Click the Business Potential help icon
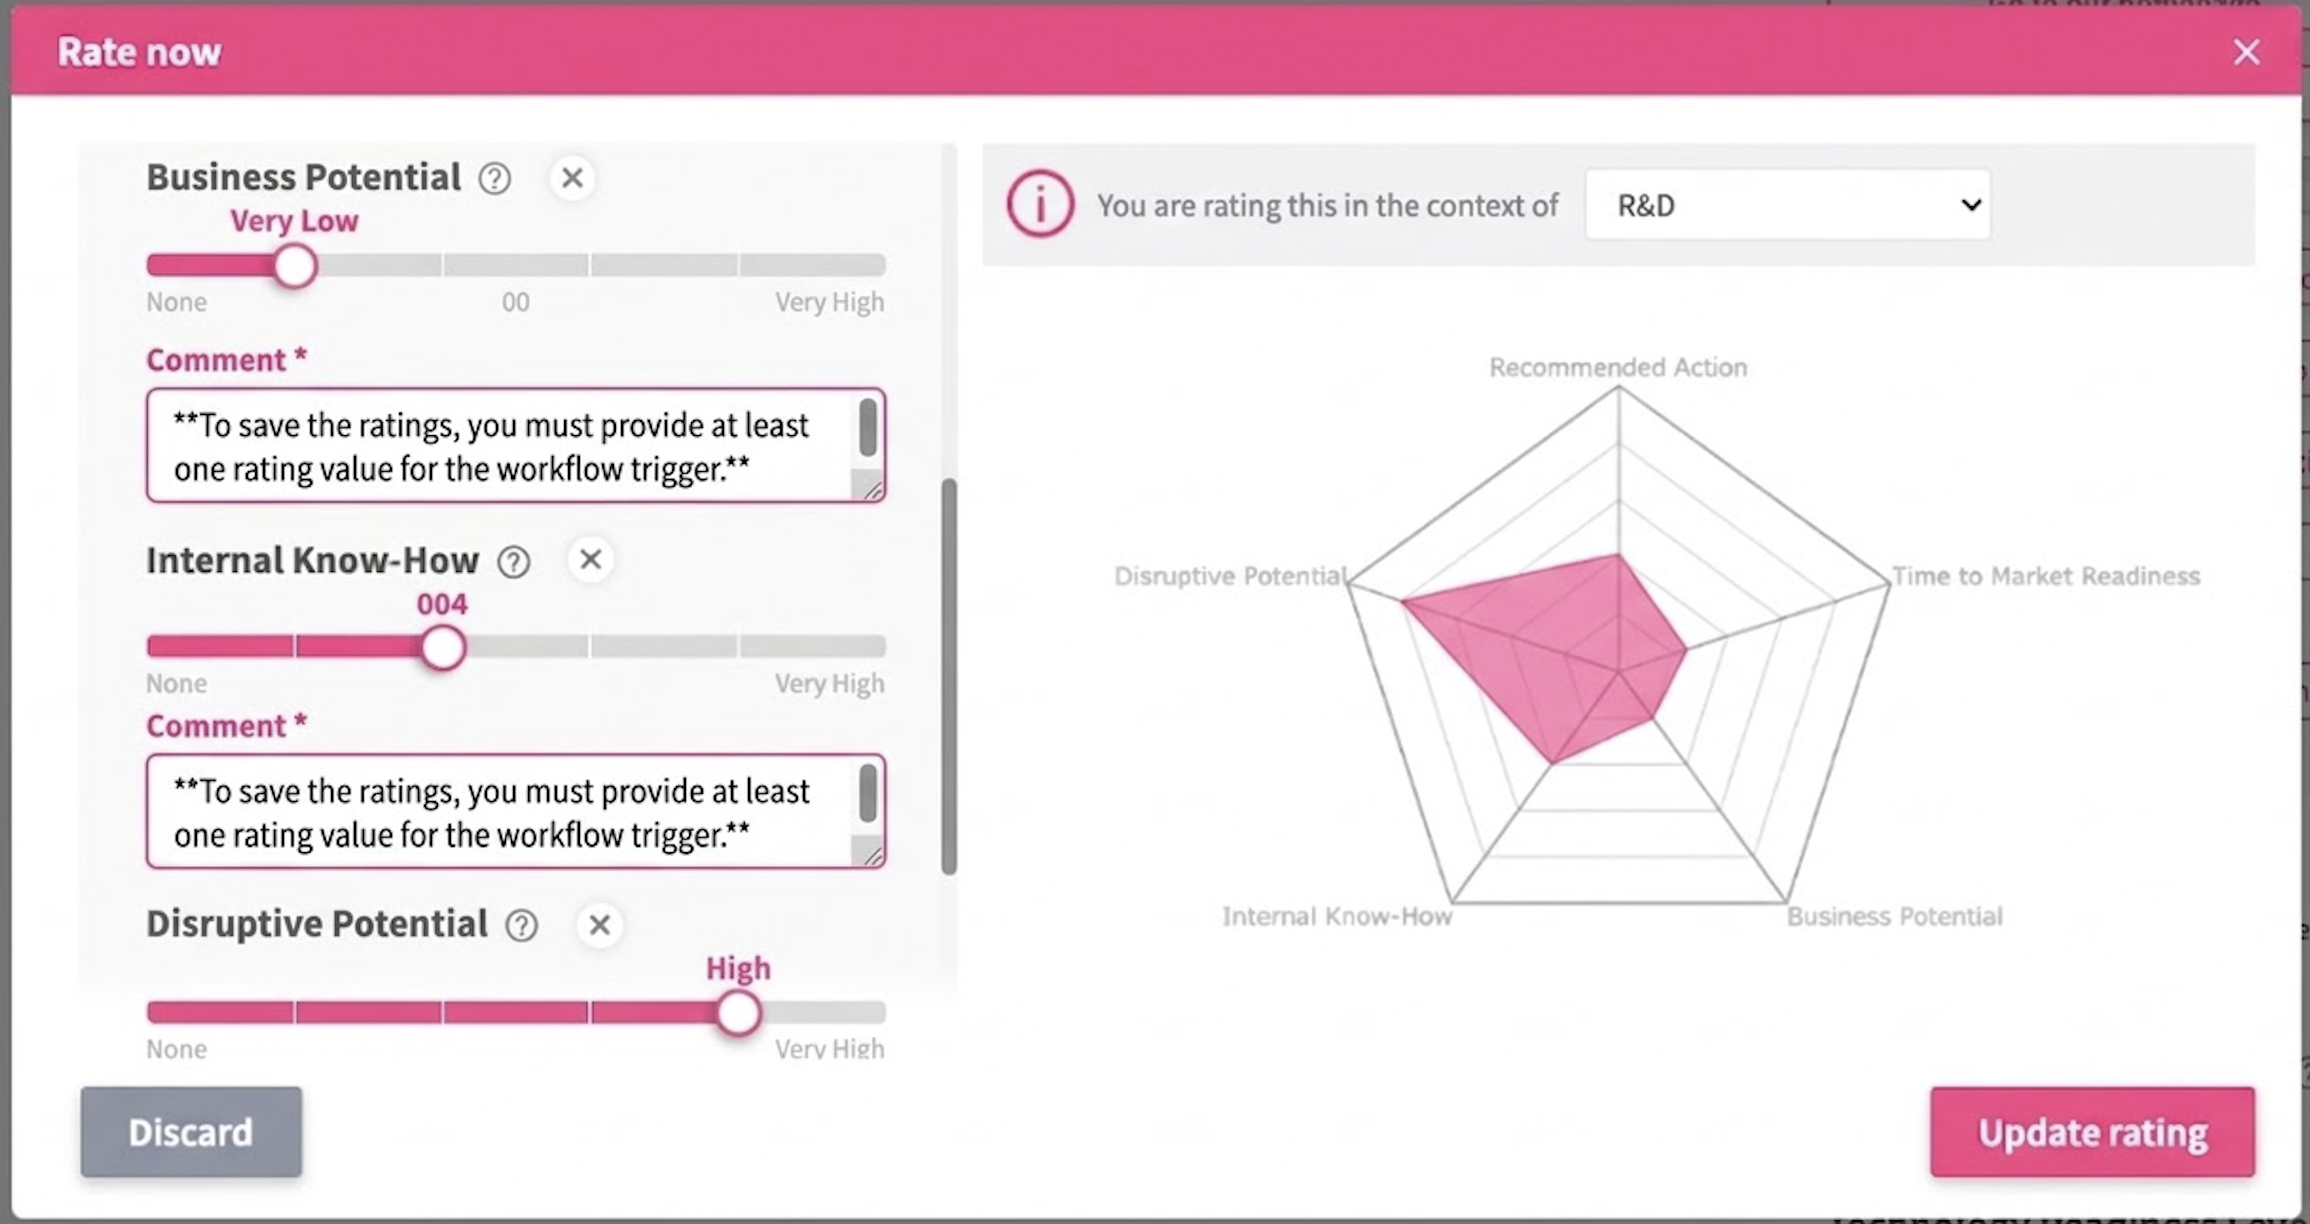 494,179
